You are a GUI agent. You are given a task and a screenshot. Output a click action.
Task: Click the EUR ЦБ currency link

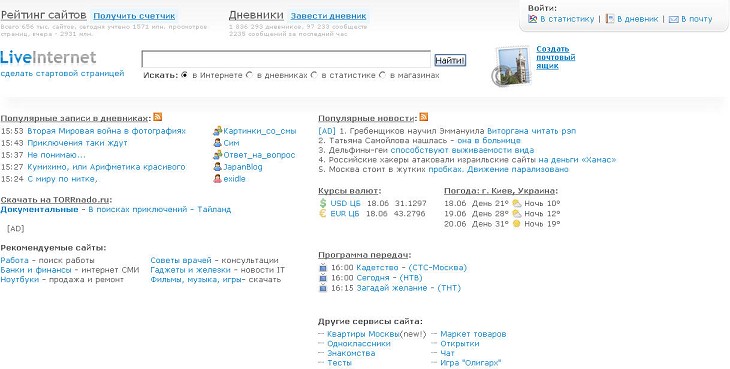pyautogui.click(x=345, y=214)
